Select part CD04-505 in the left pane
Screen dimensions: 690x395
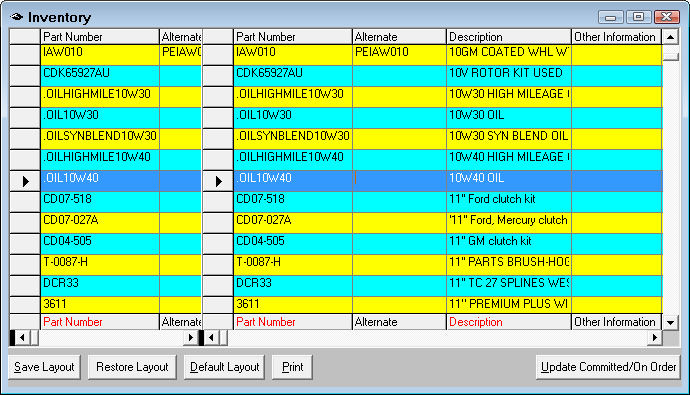pos(99,244)
